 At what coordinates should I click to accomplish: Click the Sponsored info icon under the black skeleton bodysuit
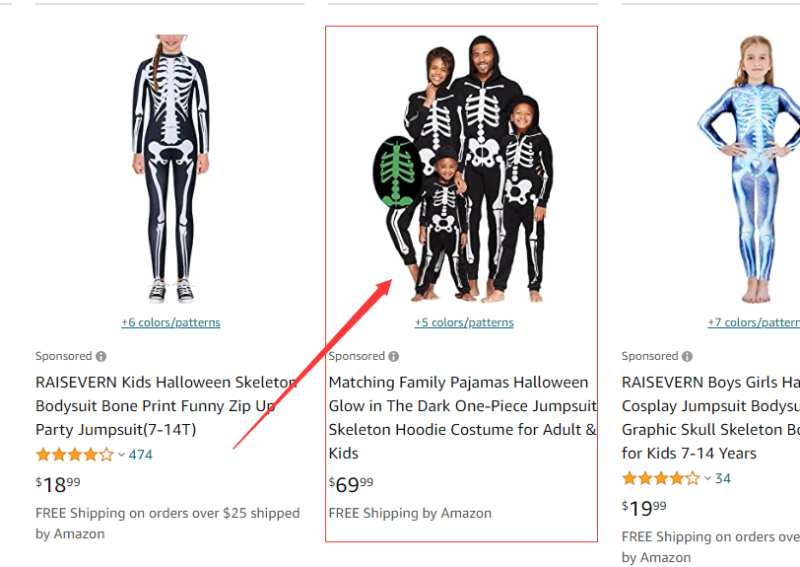point(101,356)
